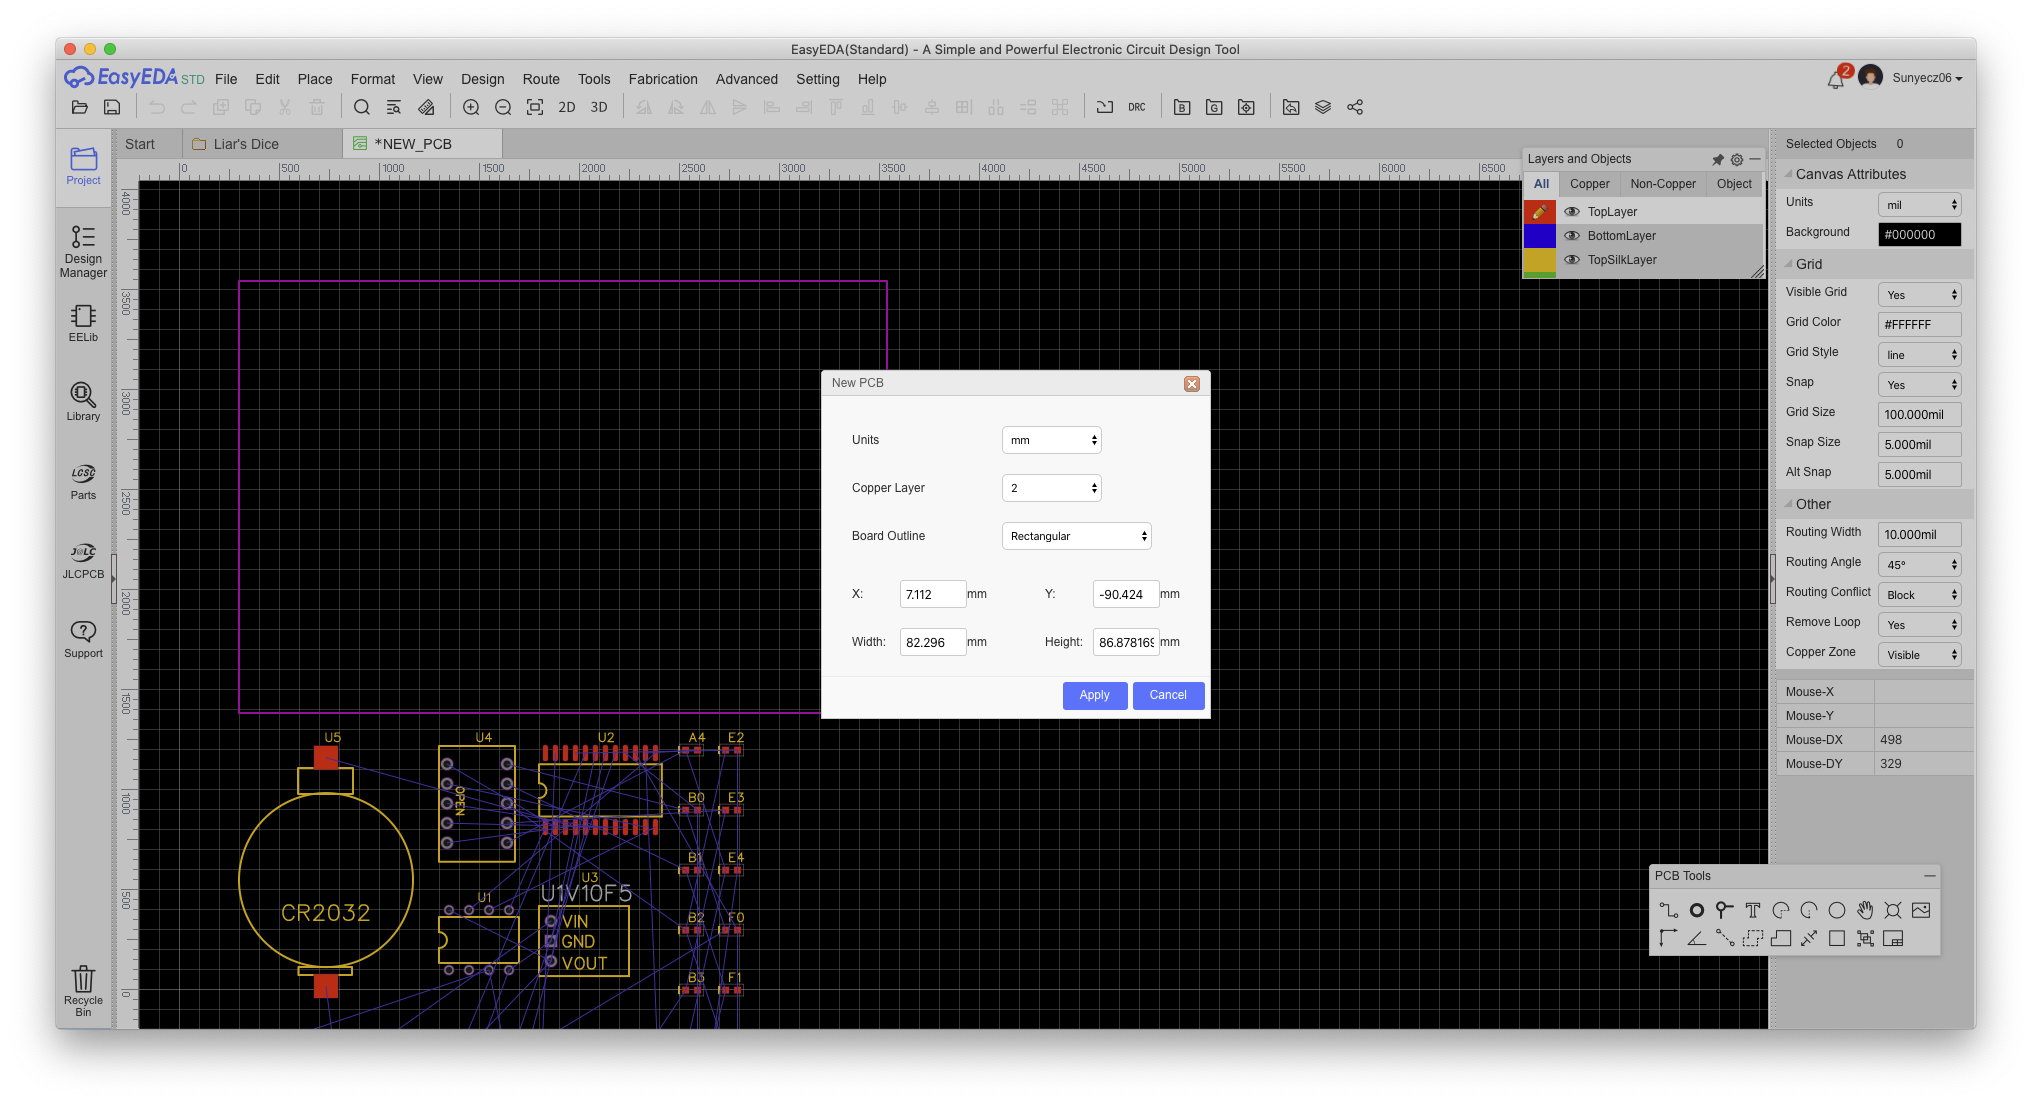Cancel the New PCB dialog
This screenshot has height=1103, width=2032.
(1167, 695)
